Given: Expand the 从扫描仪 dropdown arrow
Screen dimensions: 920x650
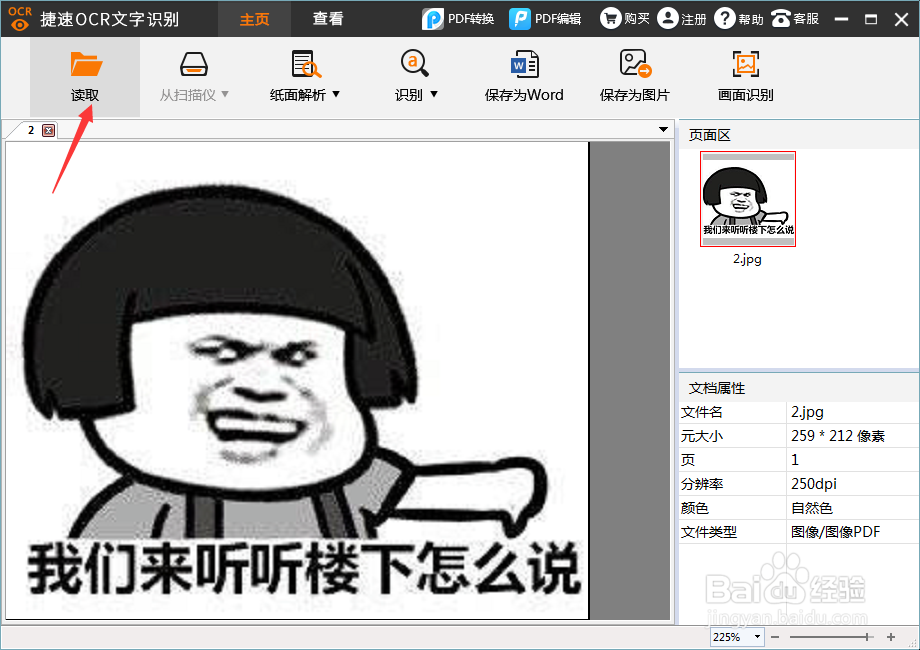Looking at the screenshot, I should click(223, 96).
